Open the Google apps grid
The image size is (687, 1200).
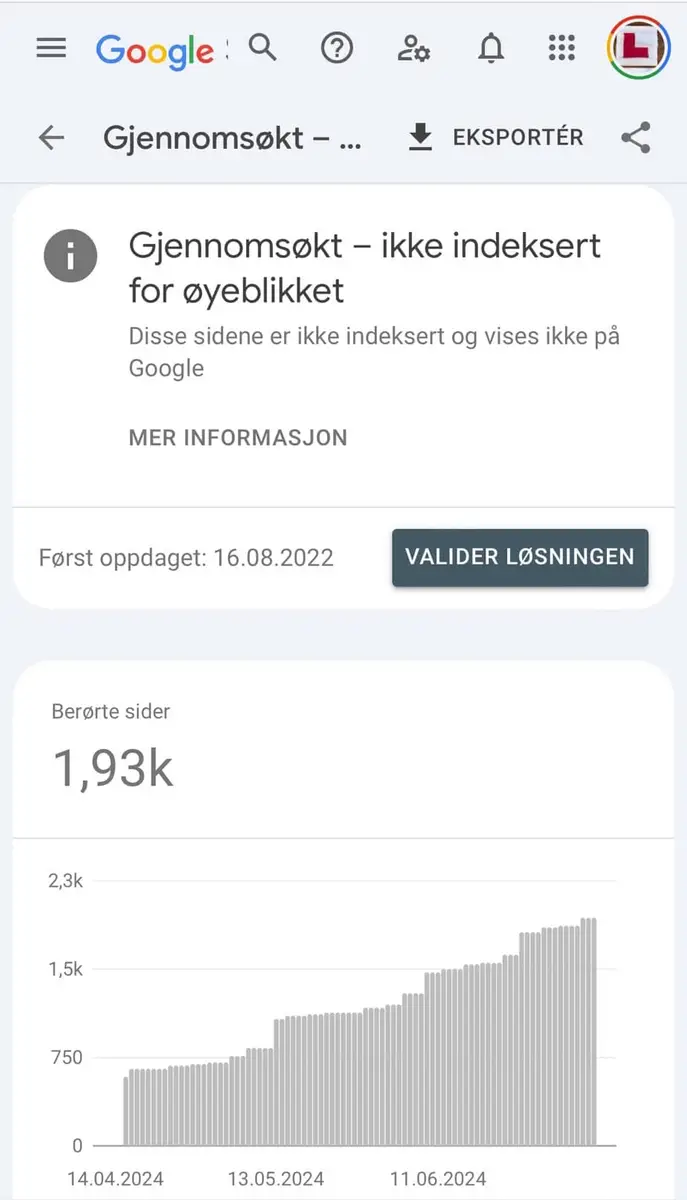(563, 48)
